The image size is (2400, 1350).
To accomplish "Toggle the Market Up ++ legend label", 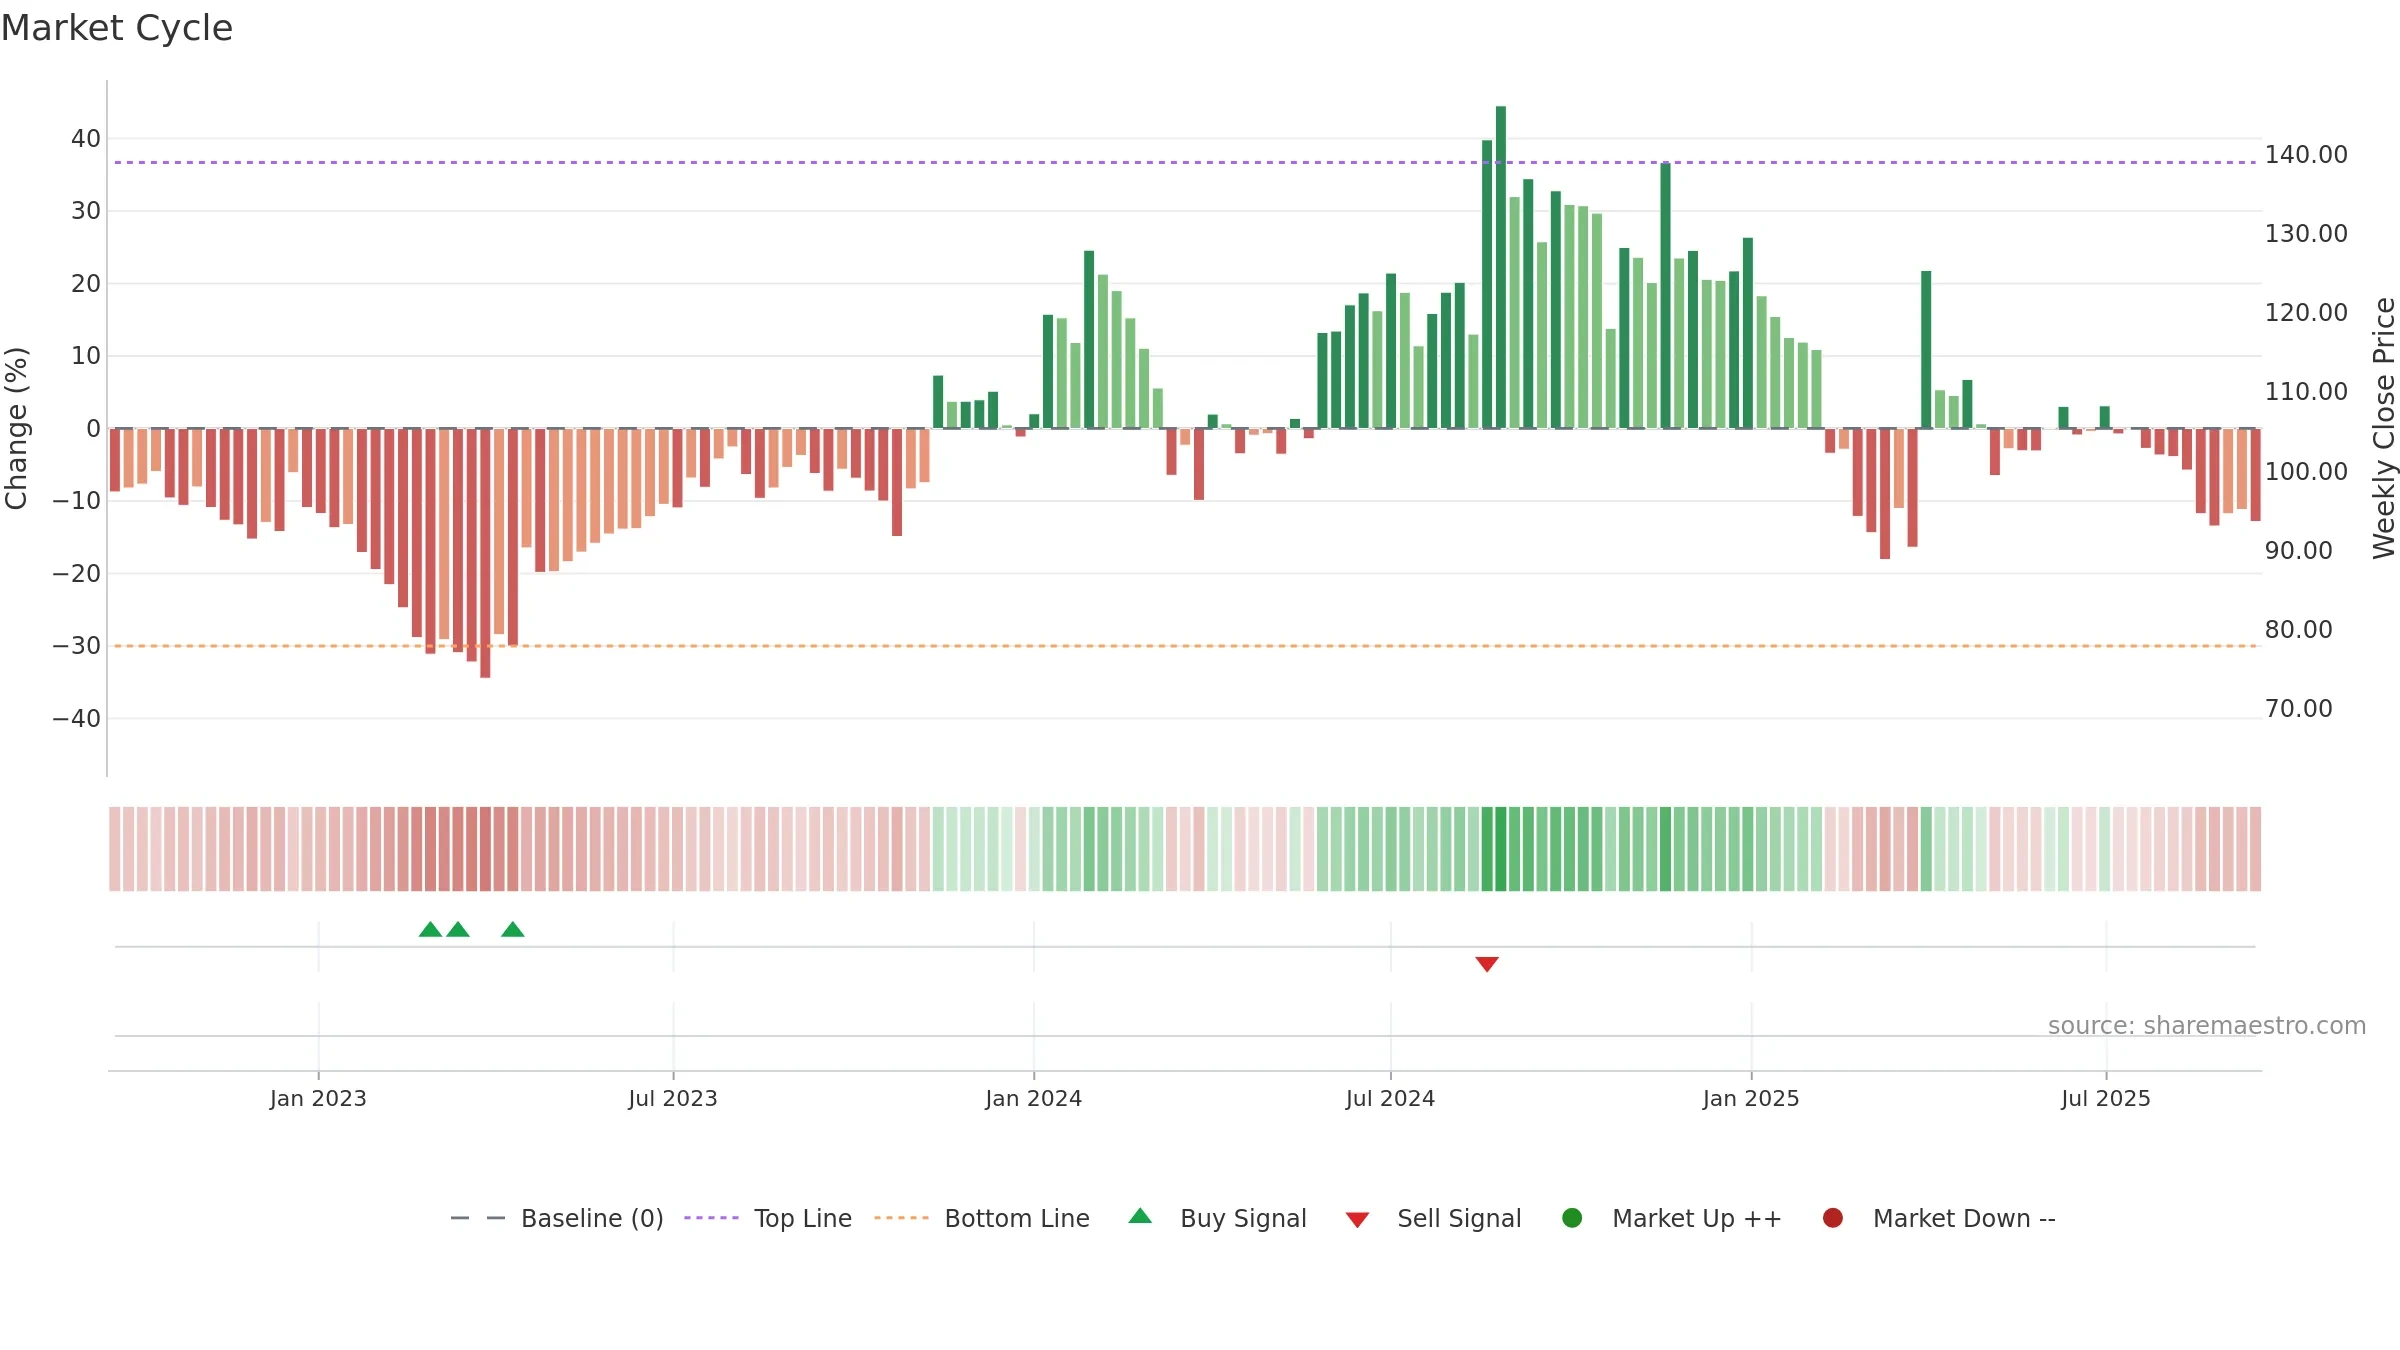I will tap(1697, 1218).
